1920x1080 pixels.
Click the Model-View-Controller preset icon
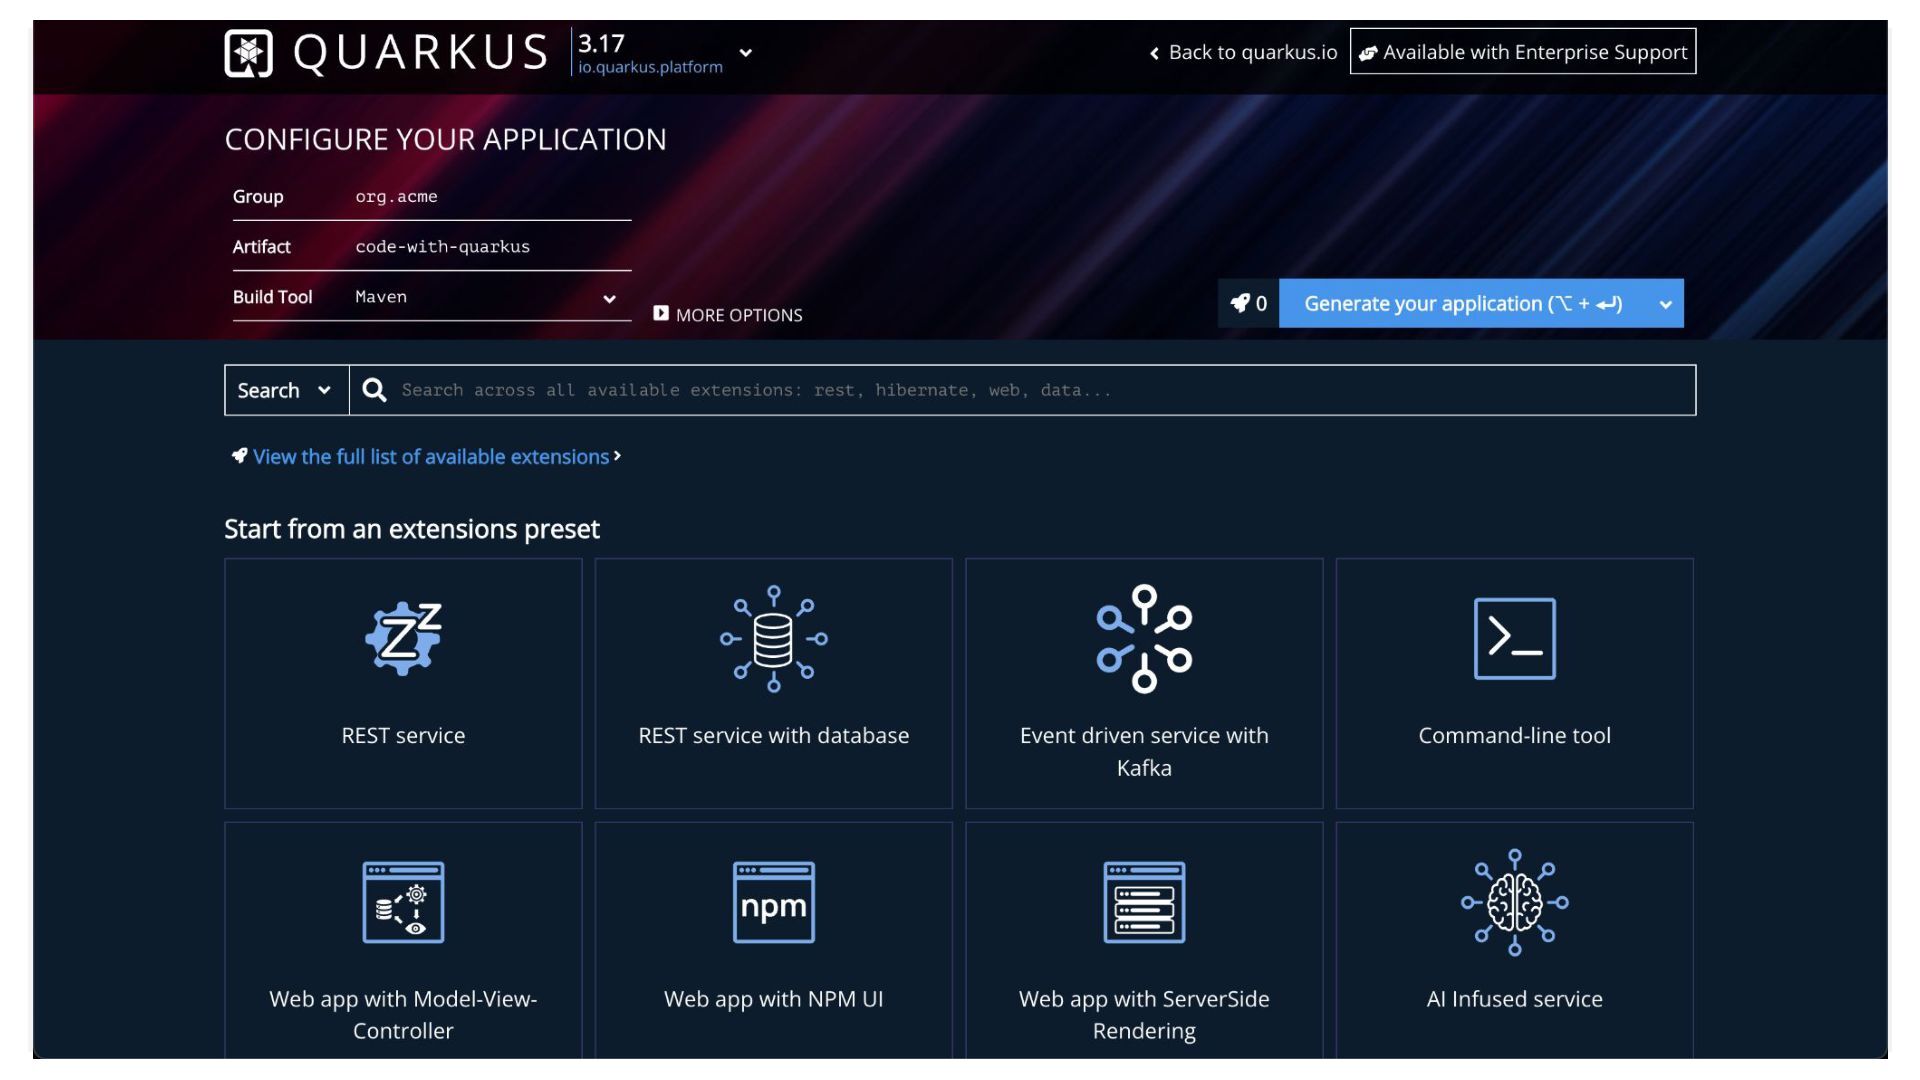[403, 902]
